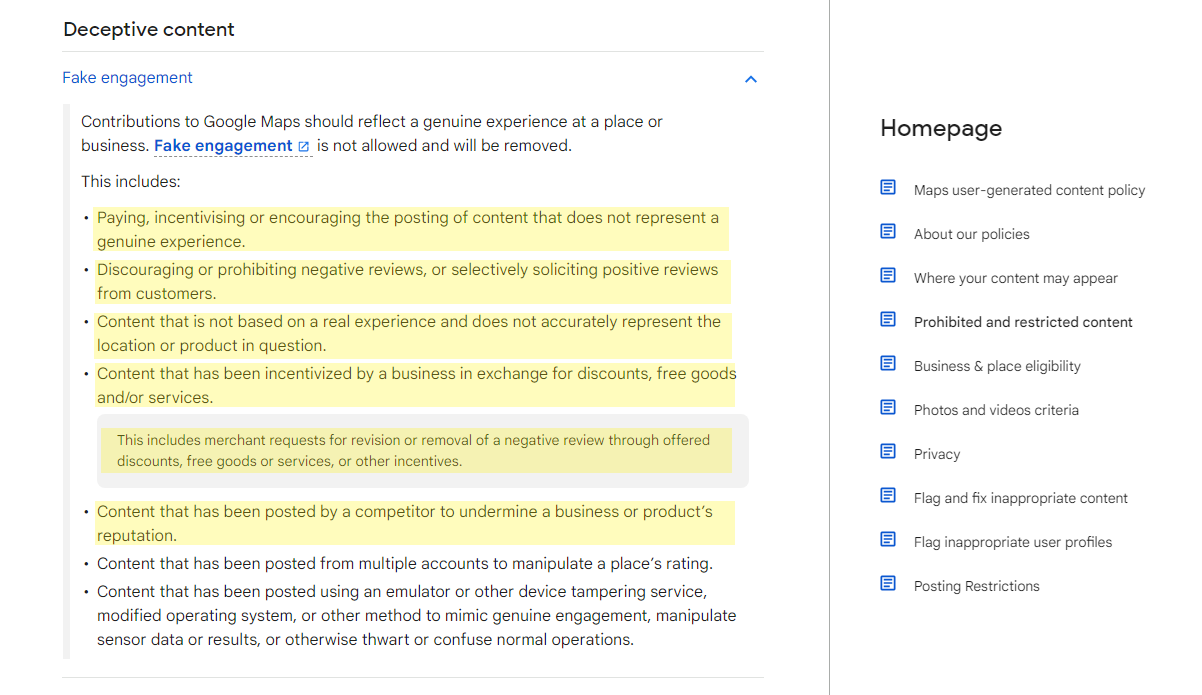The width and height of the screenshot is (1202, 695).
Task: Open the bold Fake engagement glossary link
Action: 223,146
